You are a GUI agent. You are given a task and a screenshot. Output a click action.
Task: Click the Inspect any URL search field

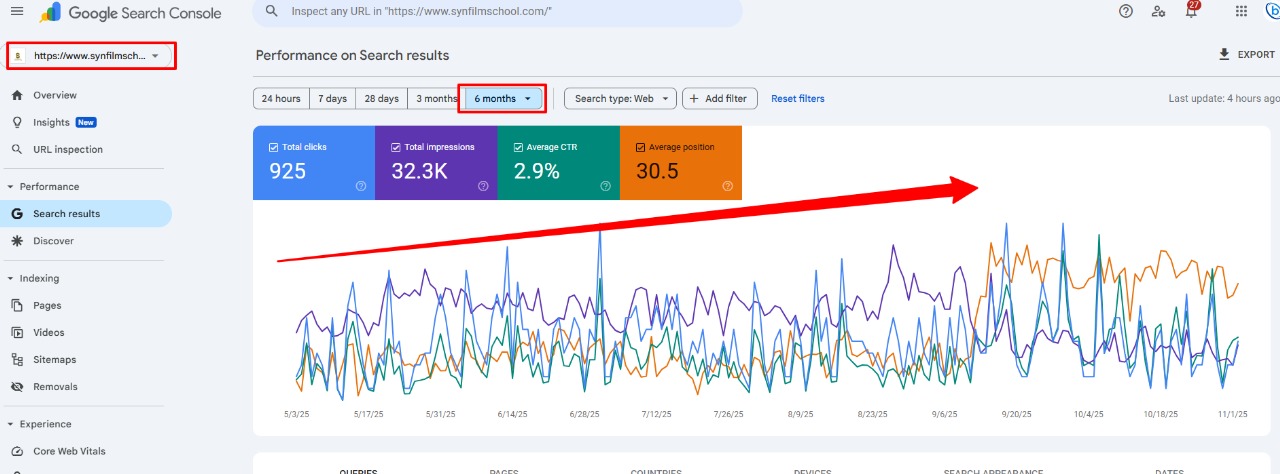(x=500, y=12)
